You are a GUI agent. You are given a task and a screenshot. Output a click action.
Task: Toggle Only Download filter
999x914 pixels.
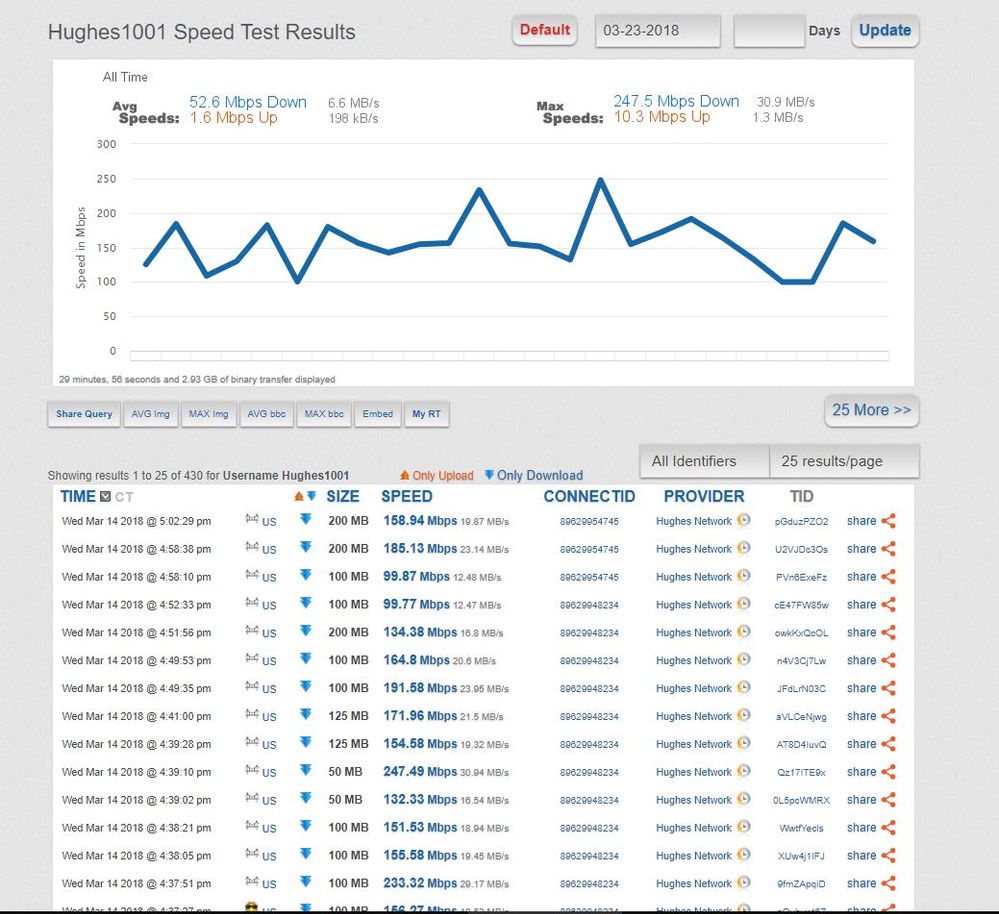tap(533, 476)
